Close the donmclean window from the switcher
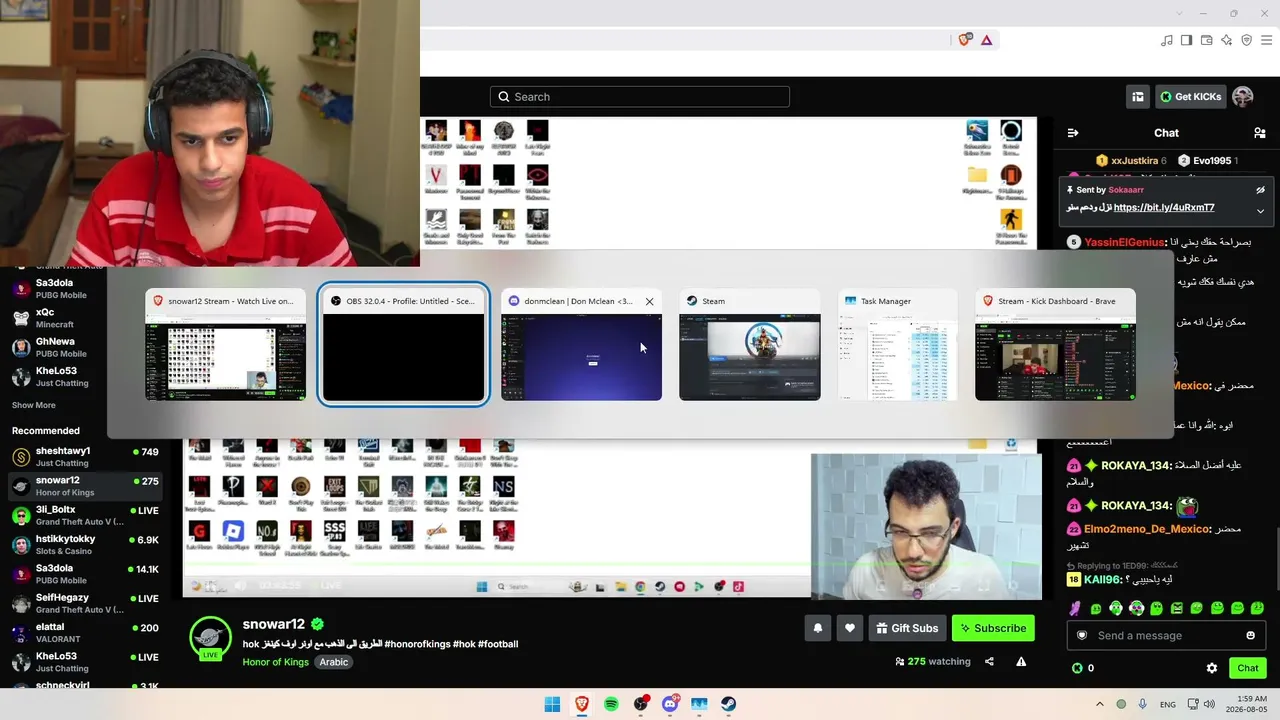The image size is (1280, 720). [x=649, y=301]
